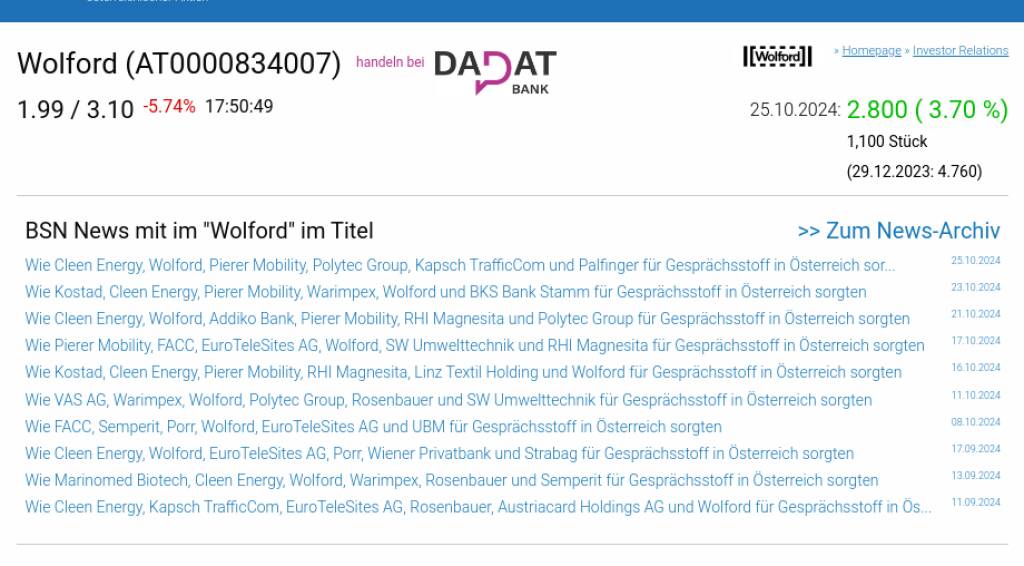1024x566 pixels.
Task: Open the 13.09.2024 Marinomed Biotech article
Action: coord(451,481)
